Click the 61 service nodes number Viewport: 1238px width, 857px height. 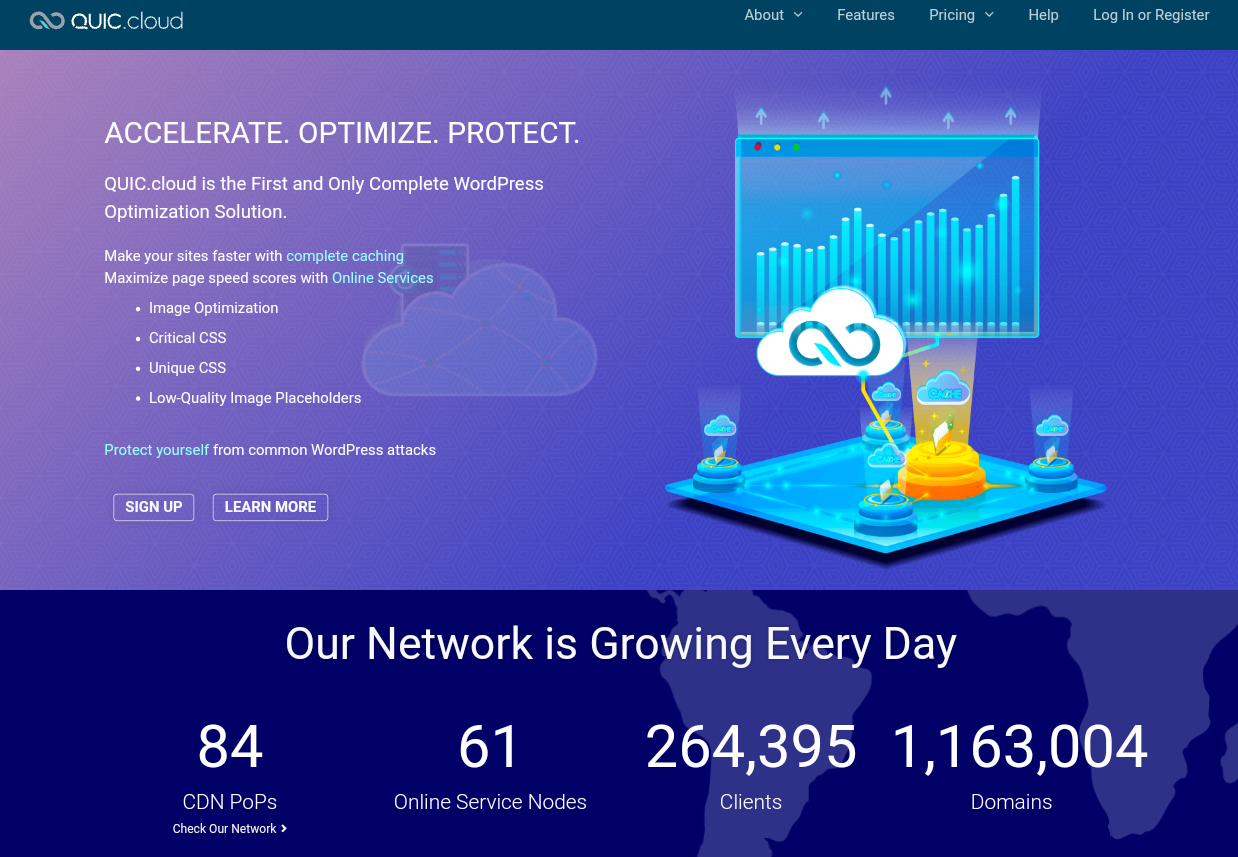point(490,747)
